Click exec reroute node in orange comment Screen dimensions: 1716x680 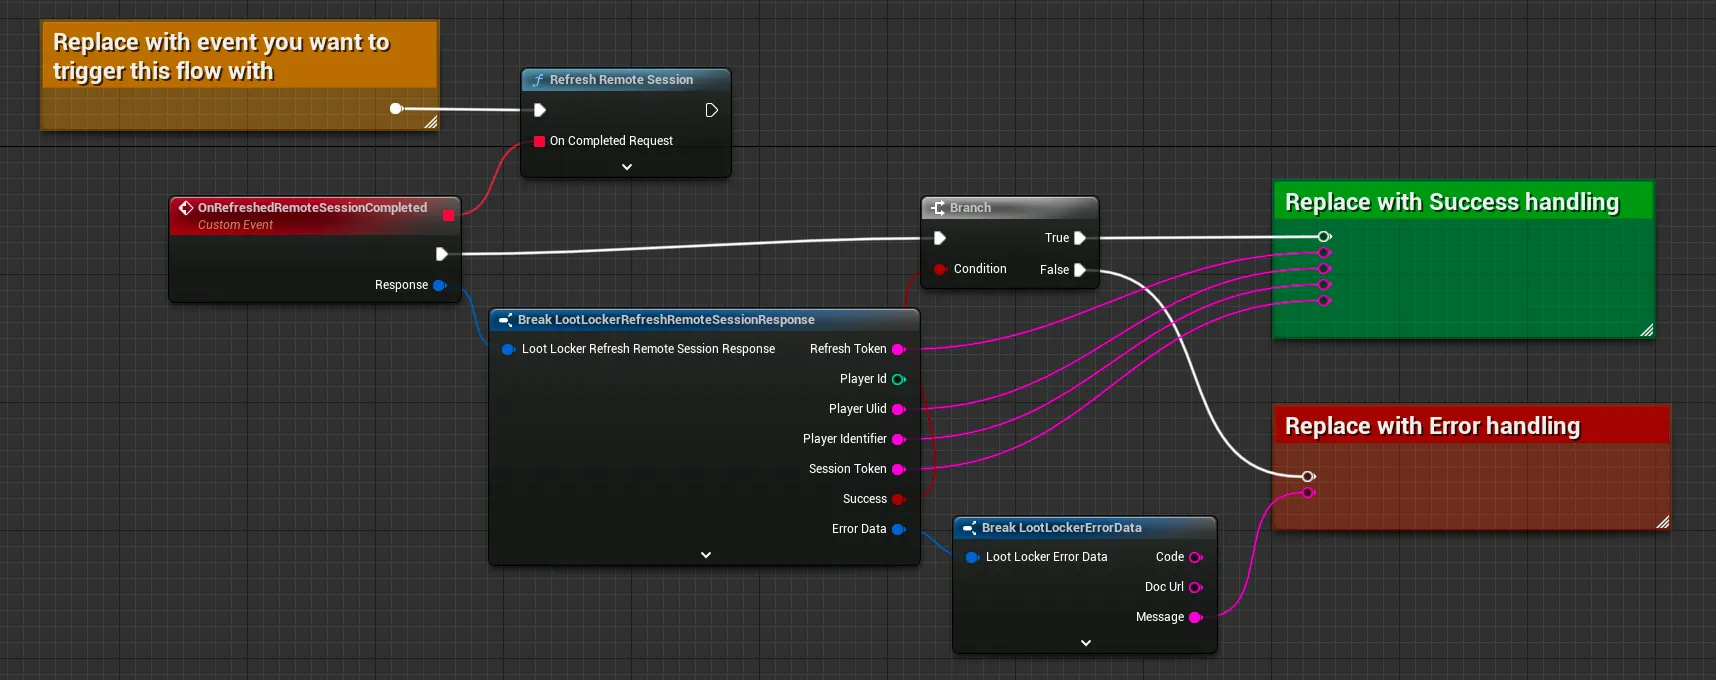(396, 108)
